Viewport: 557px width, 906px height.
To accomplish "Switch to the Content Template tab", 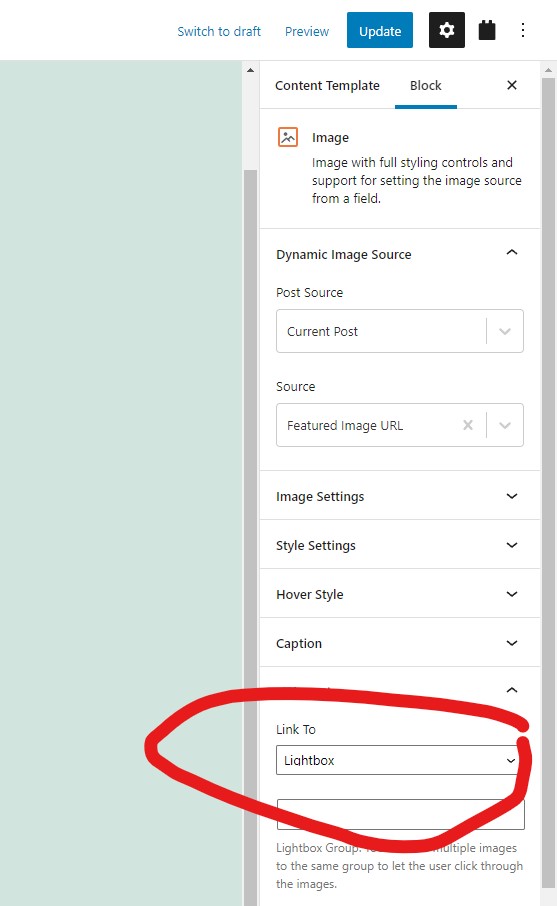I will coord(327,86).
